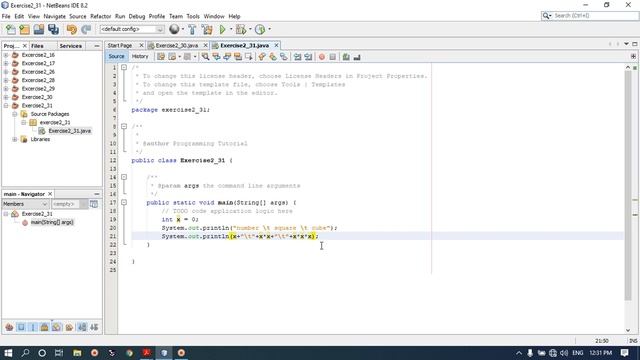The height and width of the screenshot is (360, 640).
Task: Expand the Libraries node
Action: [x=15, y=139]
